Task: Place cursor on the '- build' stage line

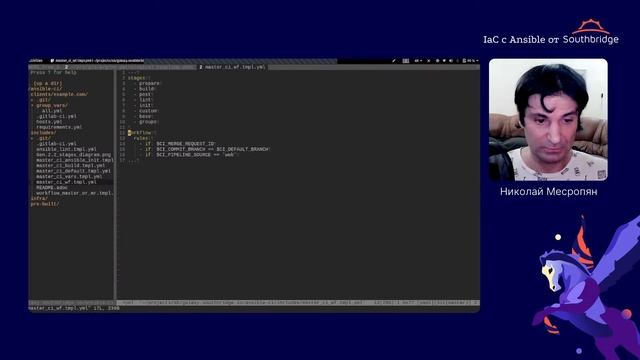Action: pos(144,89)
